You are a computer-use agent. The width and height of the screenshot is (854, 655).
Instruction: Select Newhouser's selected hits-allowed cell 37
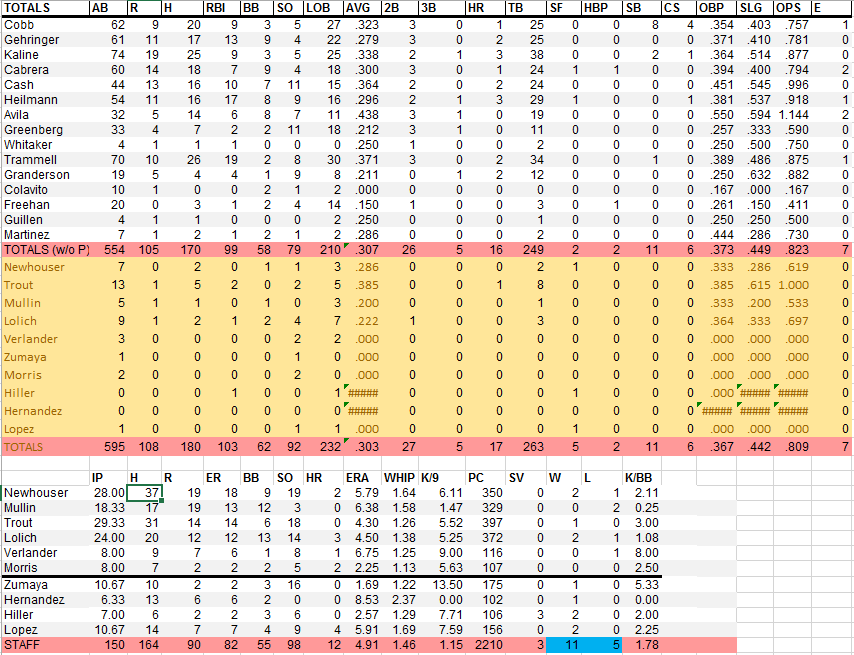click(144, 493)
